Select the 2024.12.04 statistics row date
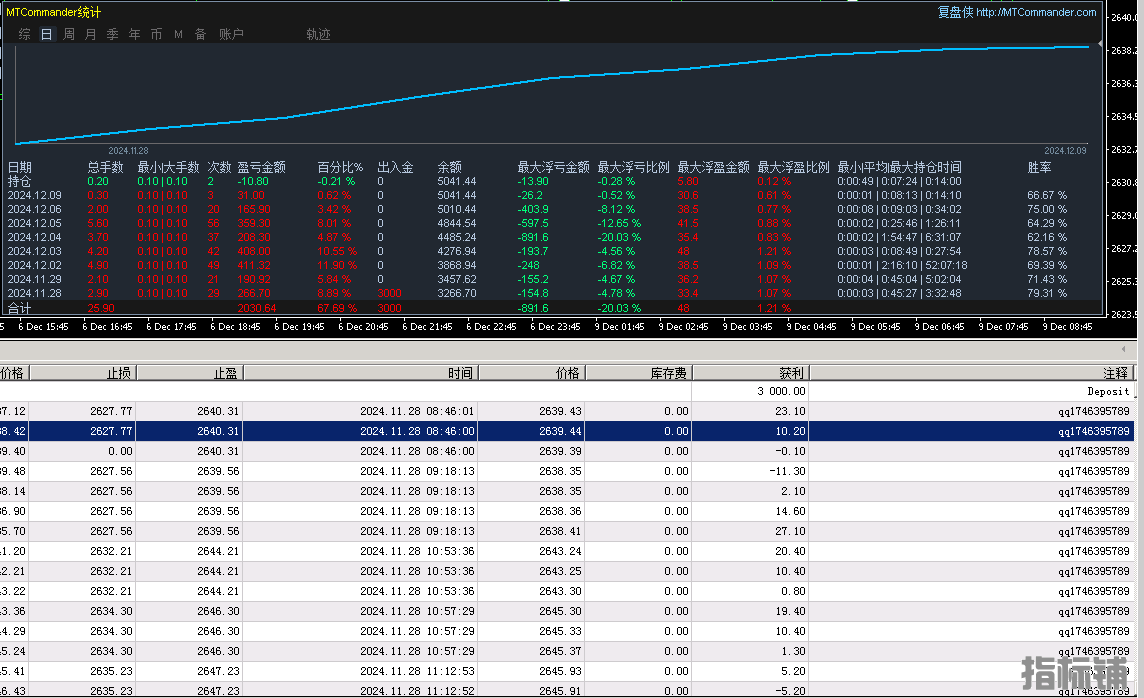 tap(34, 237)
